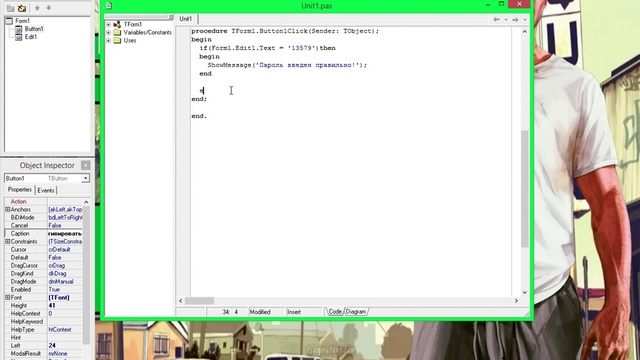Switch to the Events tab
This screenshot has height=360, width=640.
(46, 191)
